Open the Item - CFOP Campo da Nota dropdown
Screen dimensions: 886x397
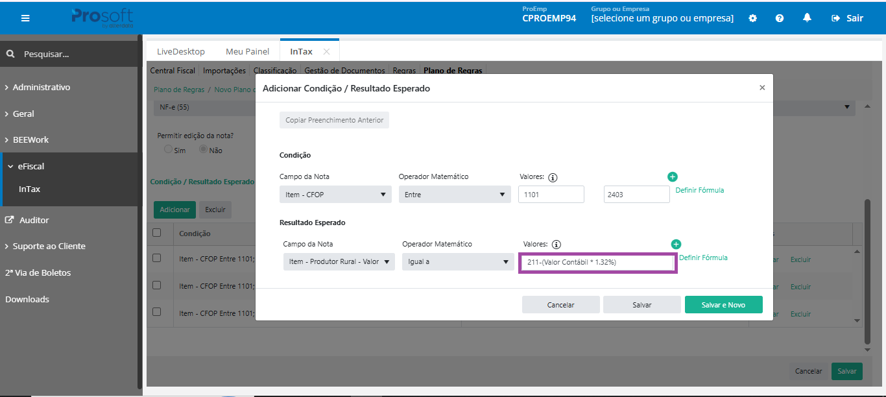pyautogui.click(x=336, y=194)
